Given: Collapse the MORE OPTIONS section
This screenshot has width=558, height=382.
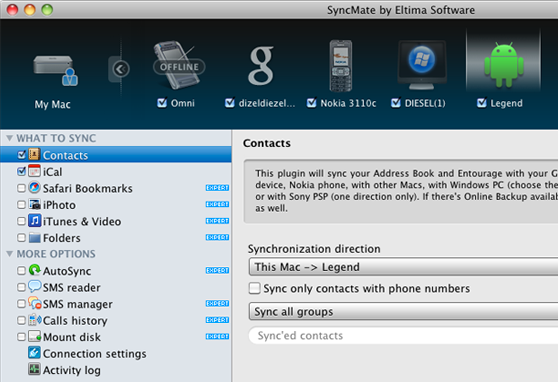Looking at the screenshot, I should (x=10, y=254).
